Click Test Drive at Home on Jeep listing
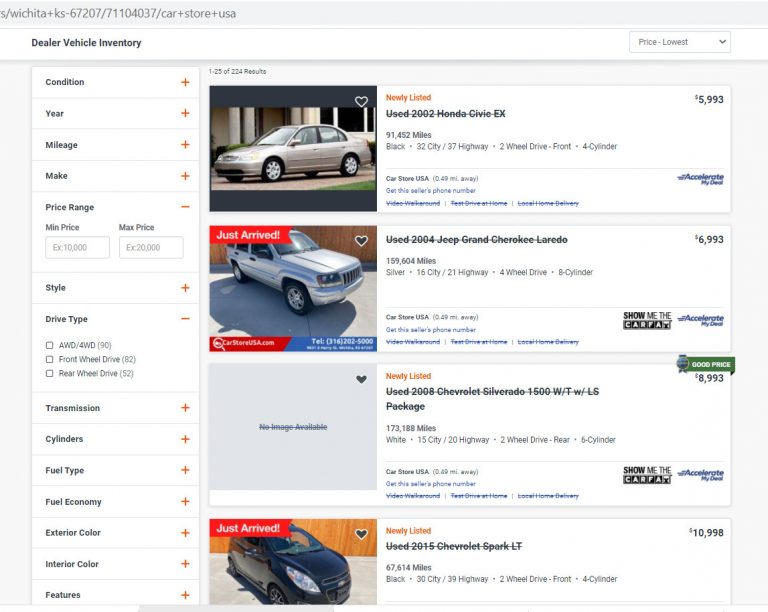This screenshot has width=768, height=612. (479, 342)
